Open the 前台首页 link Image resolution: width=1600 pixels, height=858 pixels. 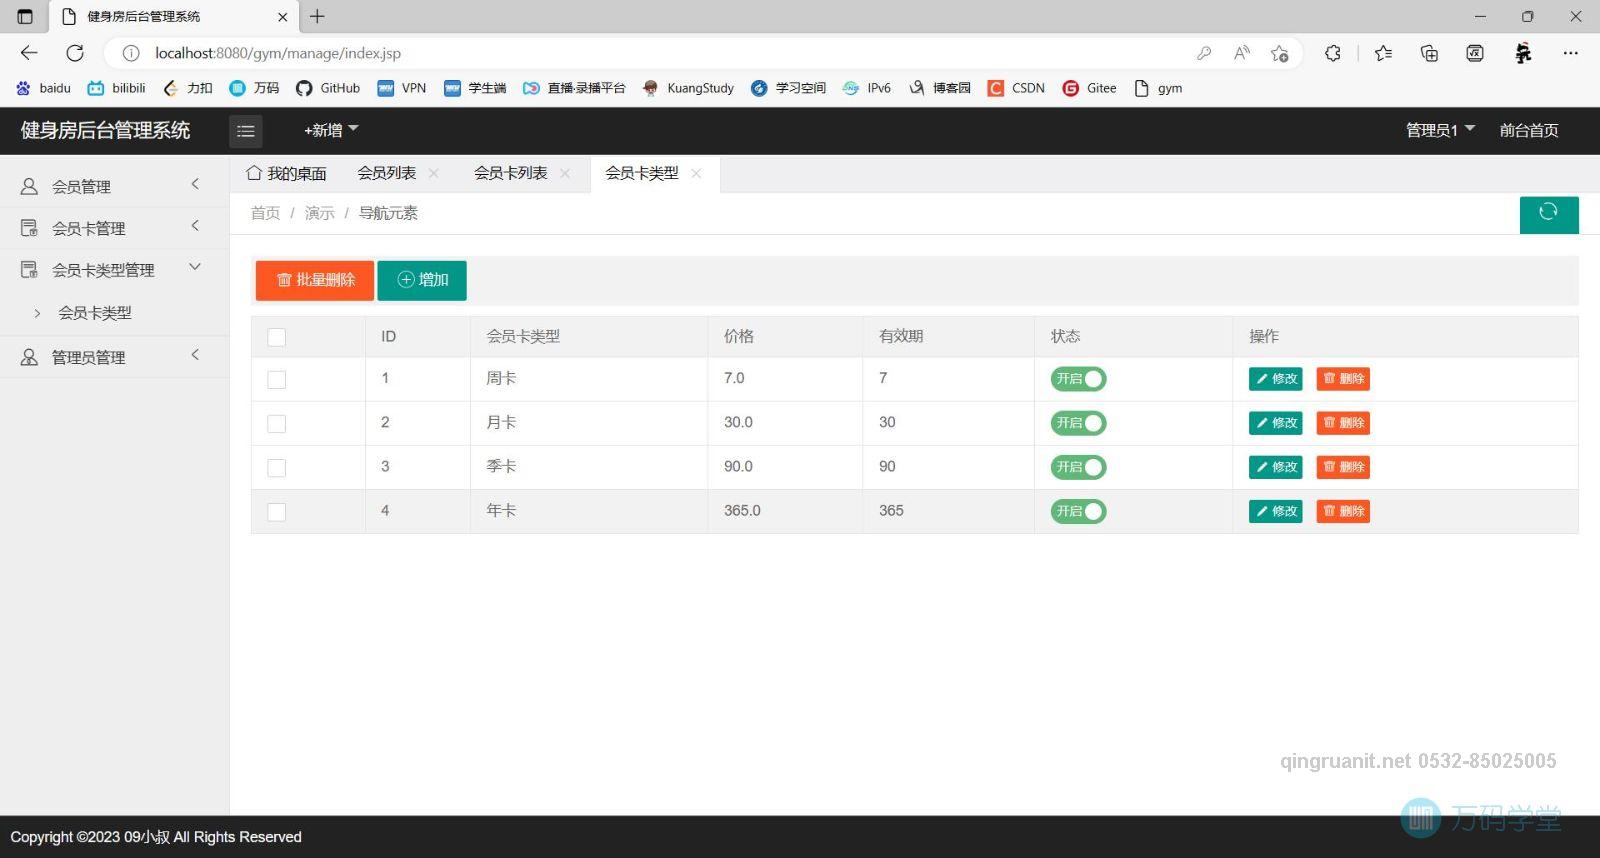coord(1529,130)
